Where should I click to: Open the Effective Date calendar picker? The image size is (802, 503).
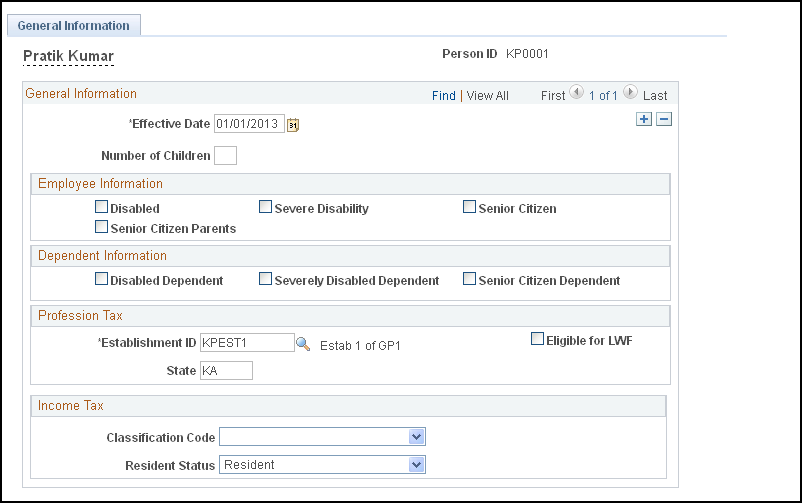pyautogui.click(x=293, y=124)
